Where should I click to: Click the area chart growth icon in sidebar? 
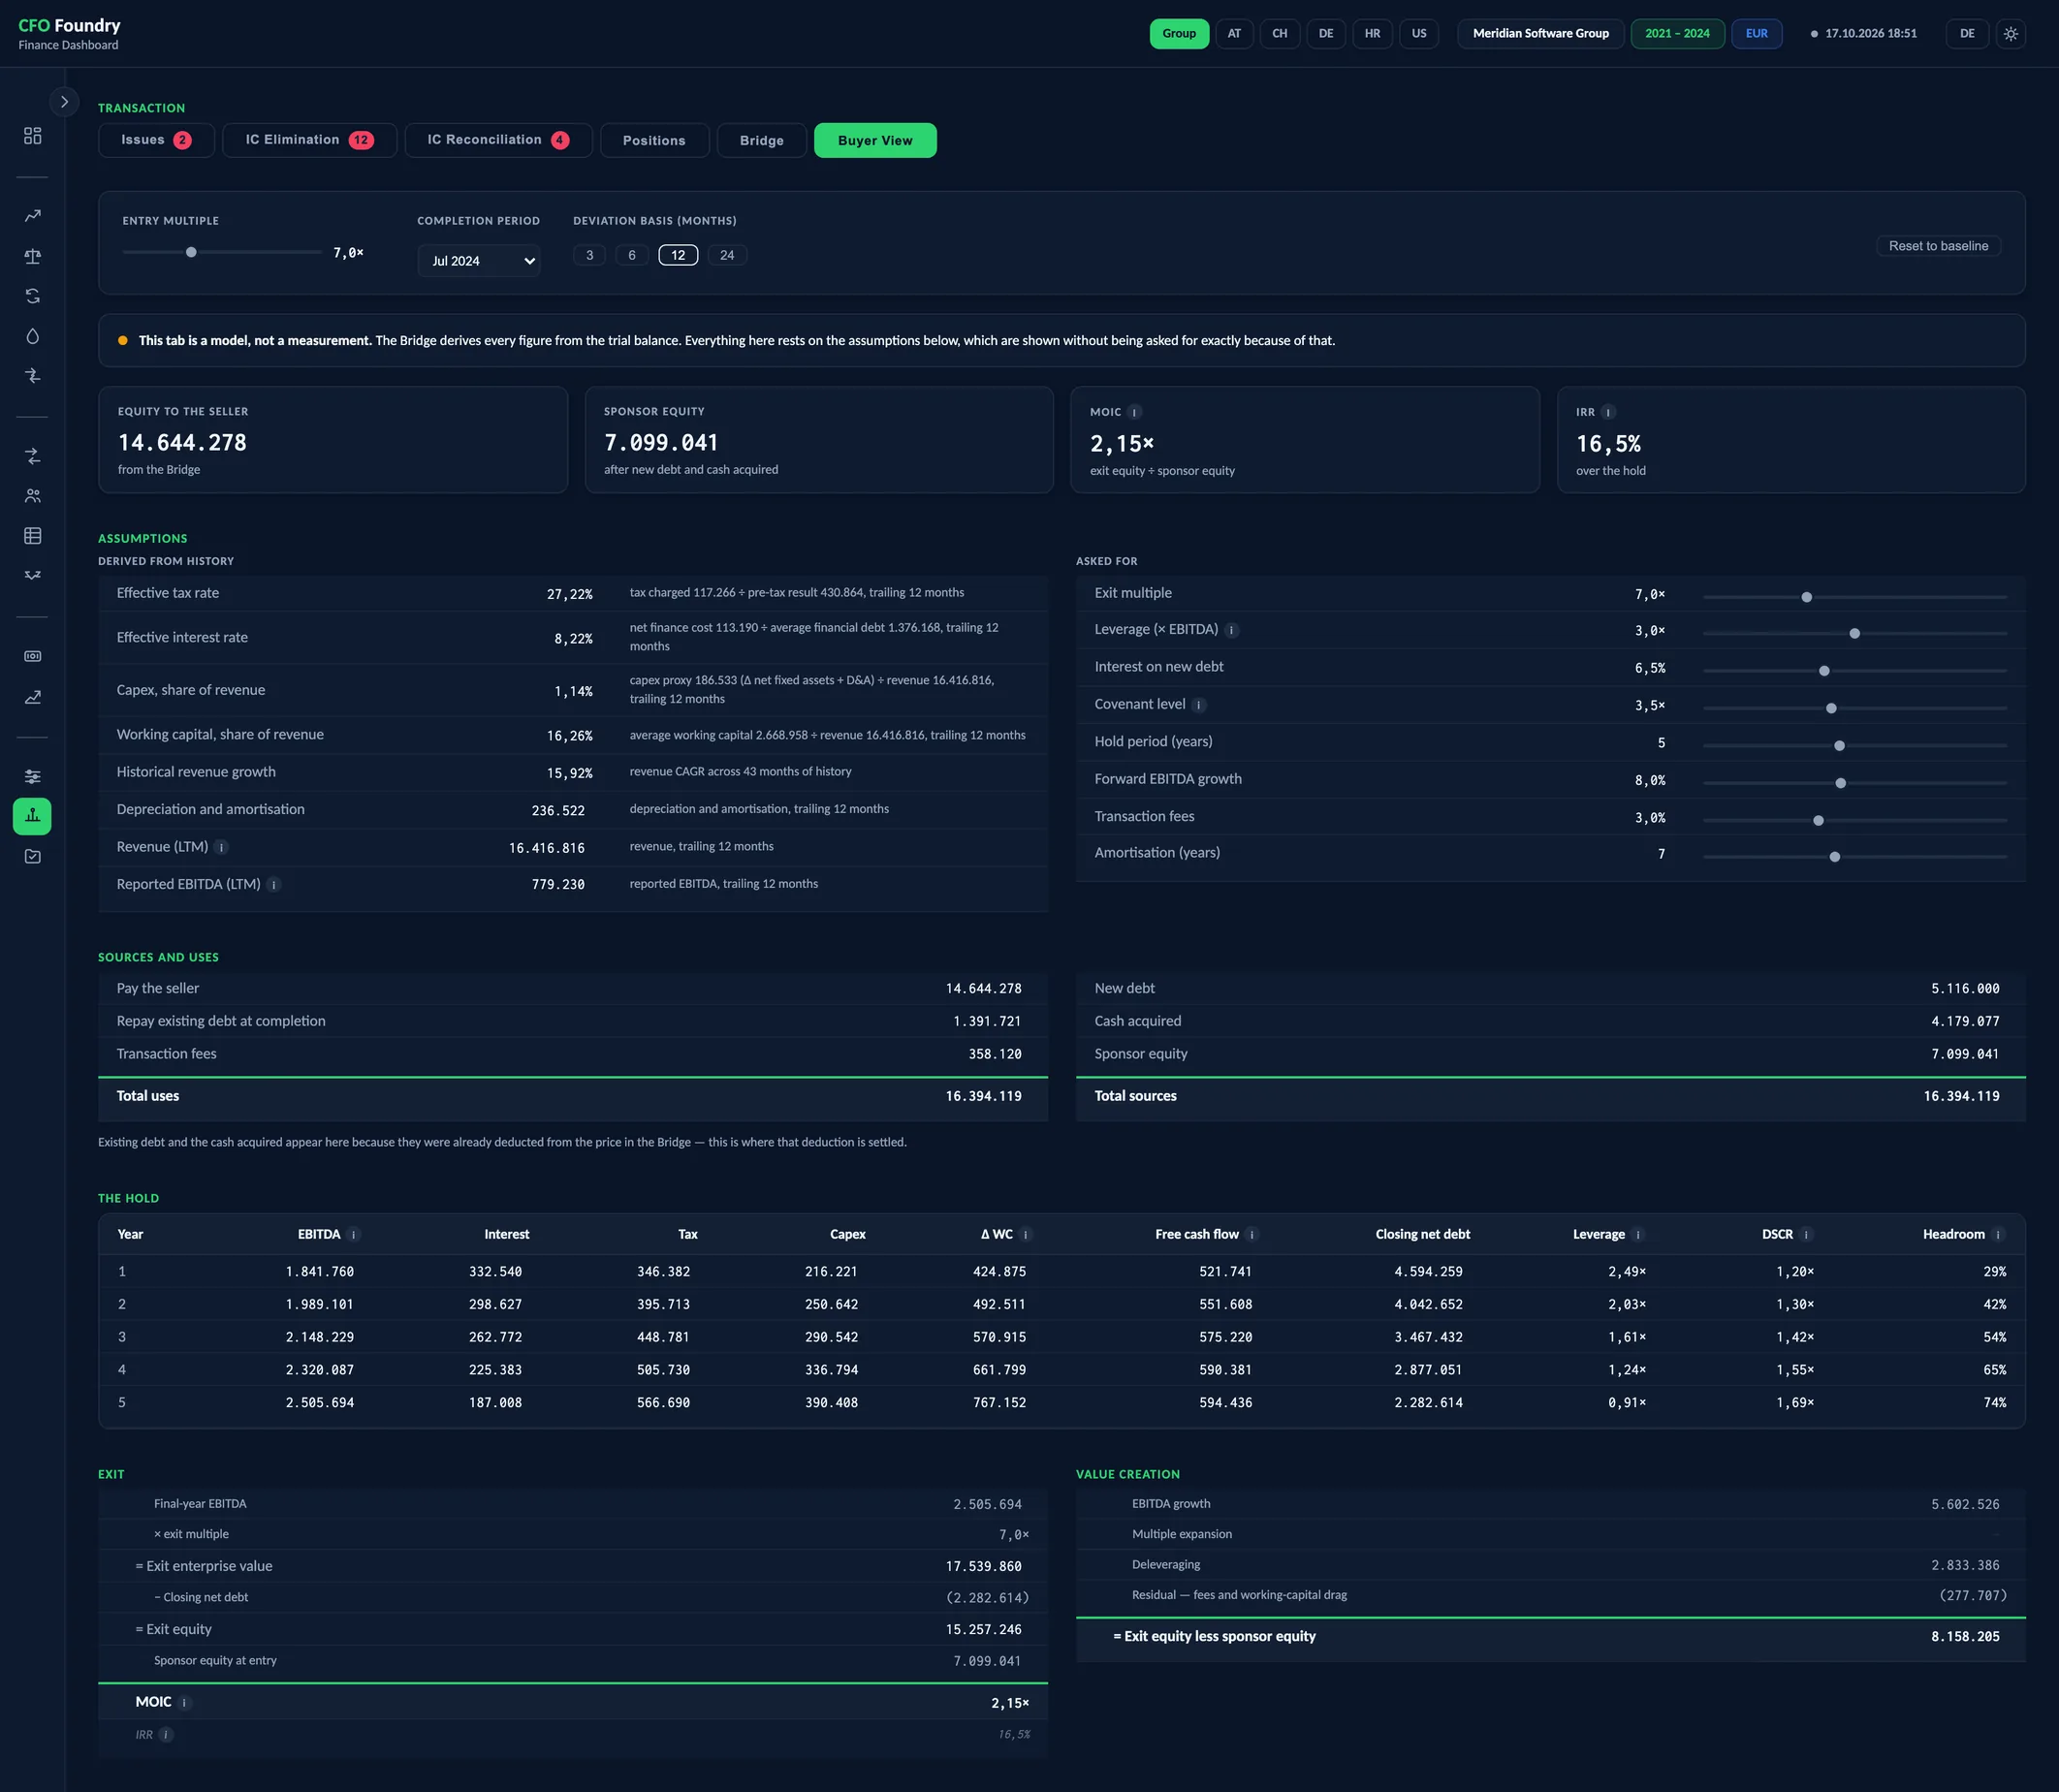[32, 697]
